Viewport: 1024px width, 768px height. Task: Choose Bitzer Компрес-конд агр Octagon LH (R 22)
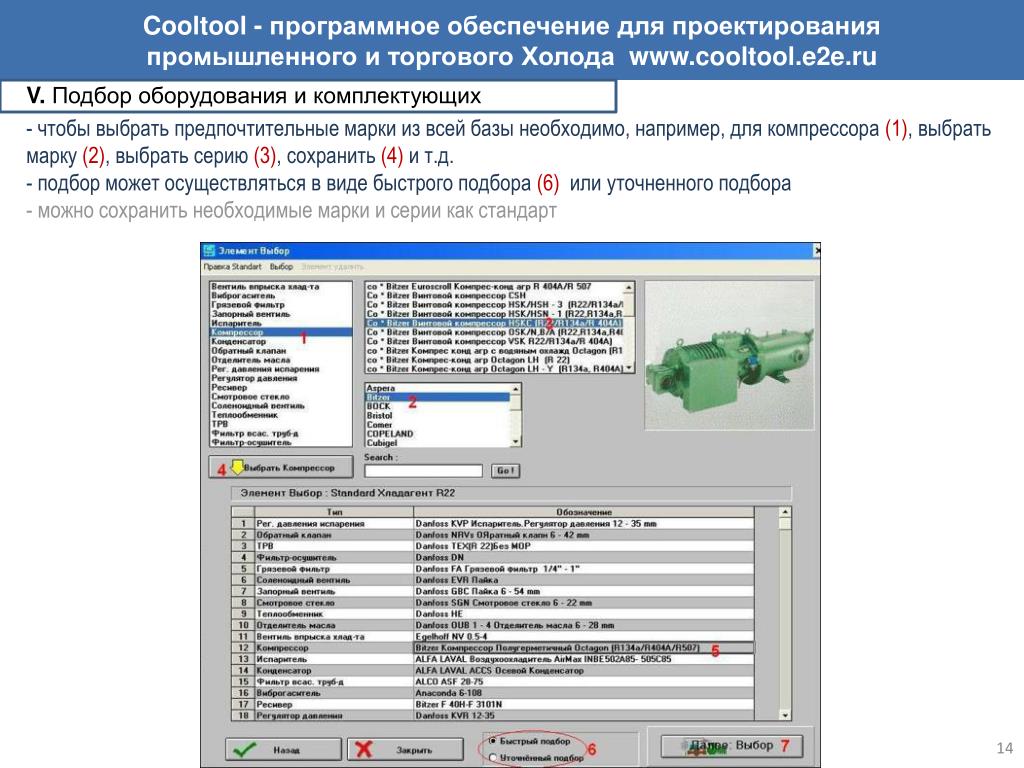pyautogui.click(x=494, y=360)
